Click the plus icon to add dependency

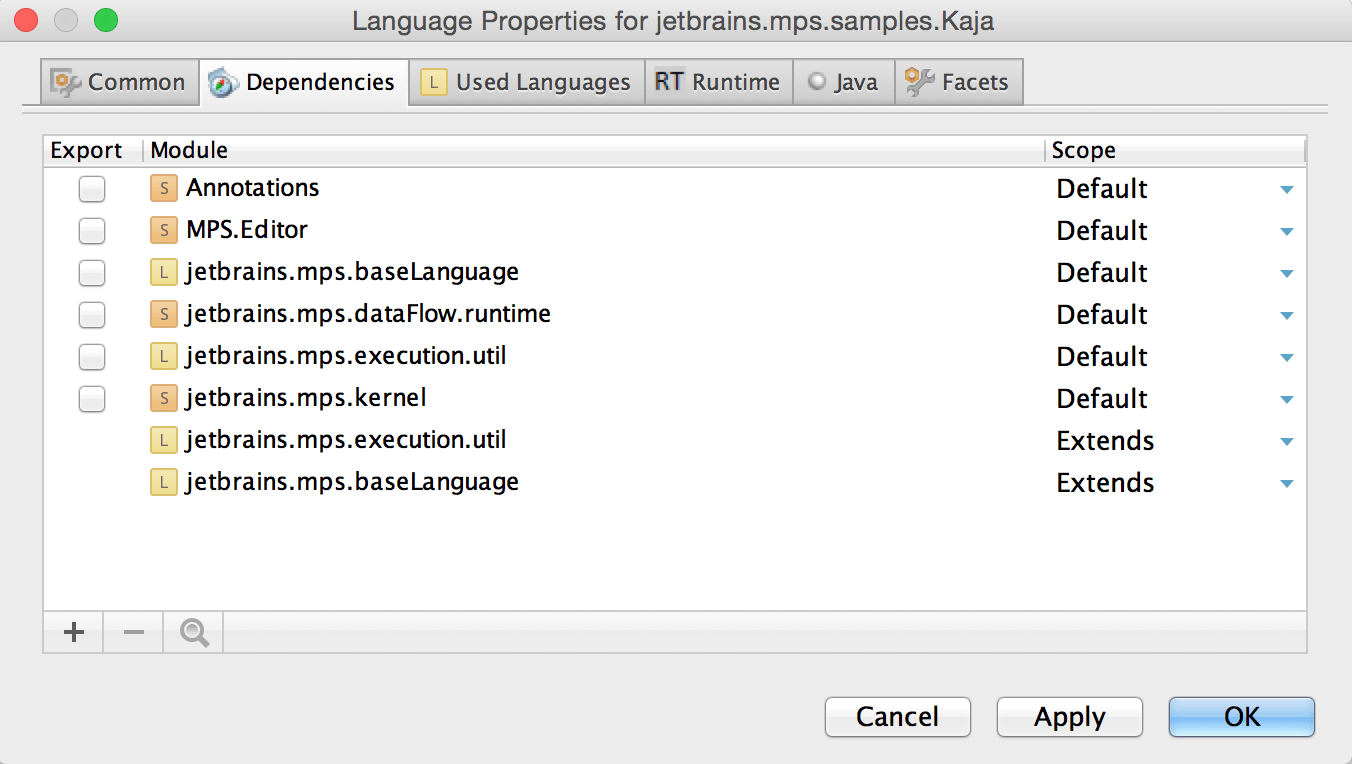click(72, 632)
